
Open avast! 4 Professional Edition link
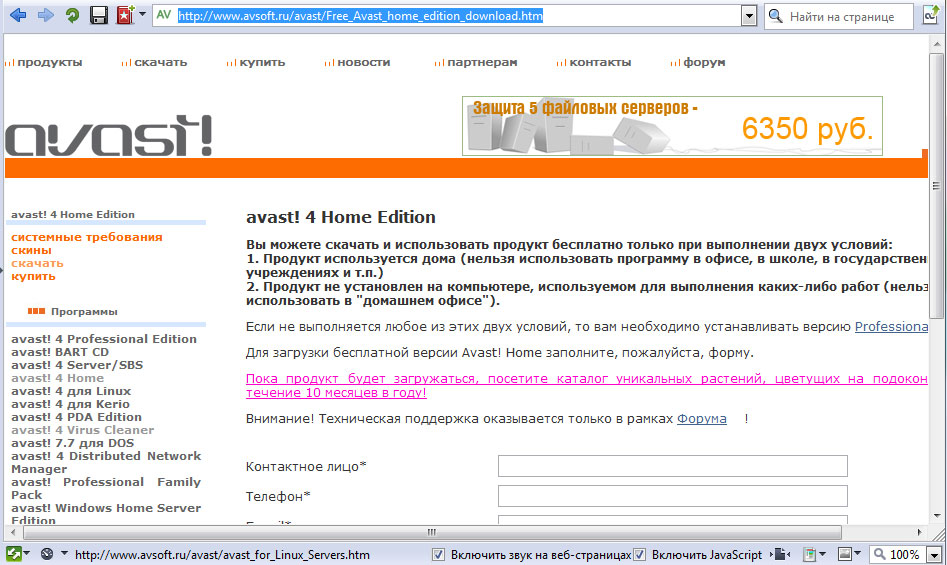pos(104,339)
